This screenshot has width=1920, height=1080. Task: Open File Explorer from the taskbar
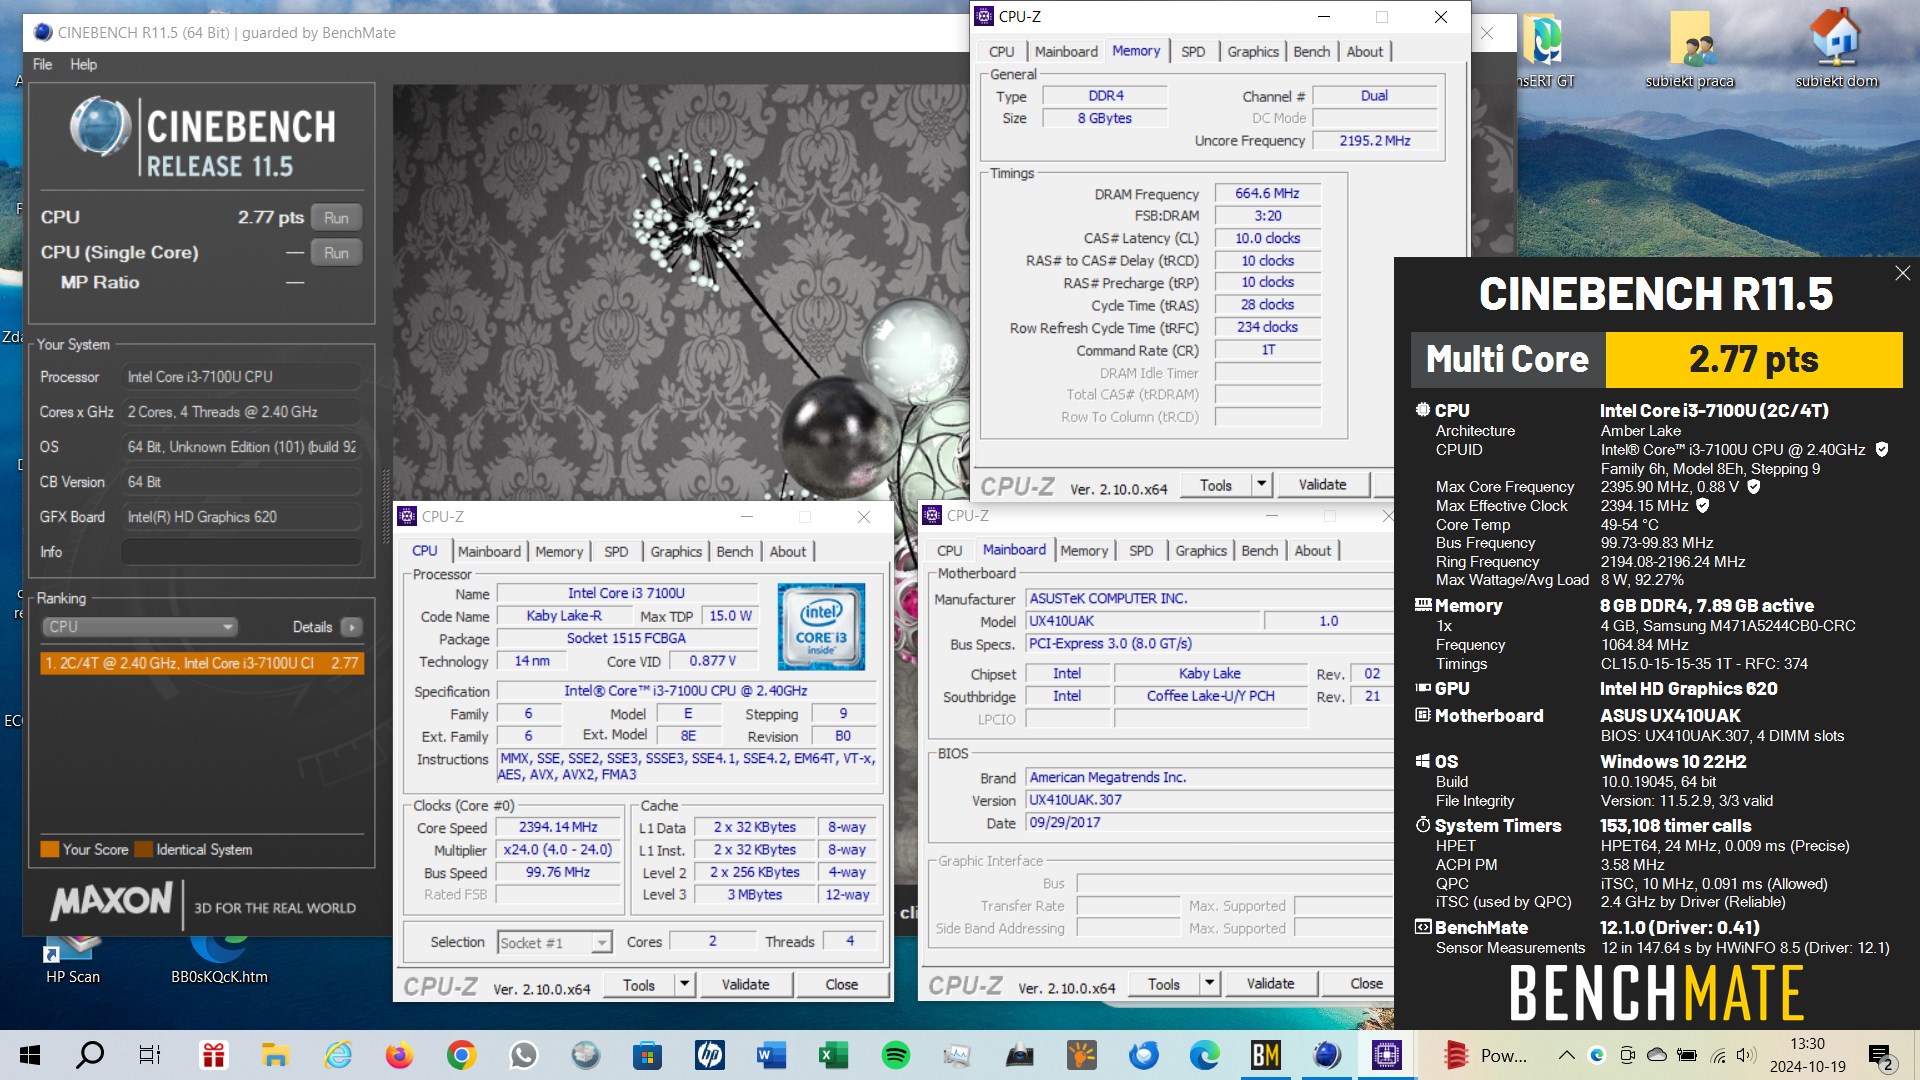[275, 1055]
